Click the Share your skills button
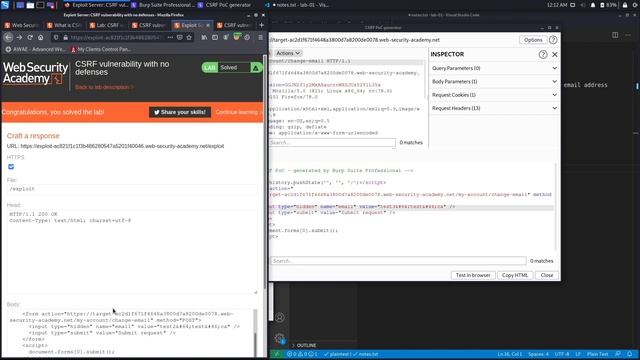640x360 pixels. [180, 112]
